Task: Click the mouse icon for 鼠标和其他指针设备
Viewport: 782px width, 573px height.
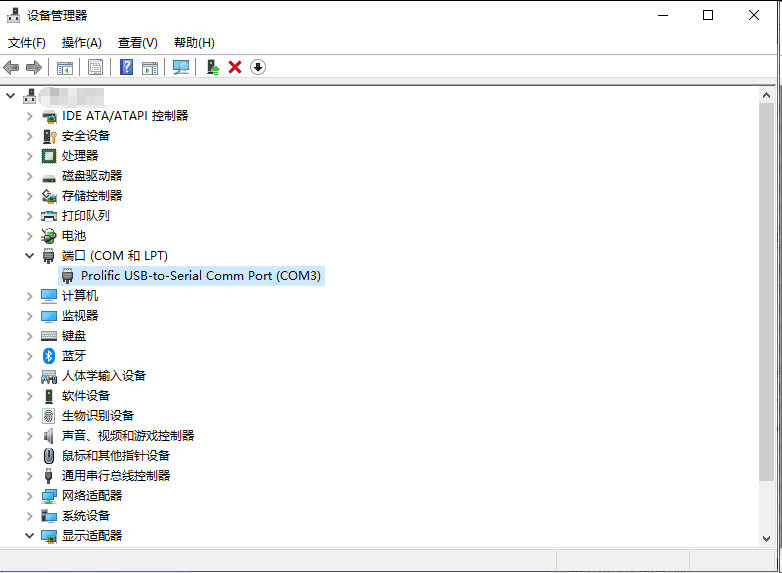Action: tap(48, 456)
